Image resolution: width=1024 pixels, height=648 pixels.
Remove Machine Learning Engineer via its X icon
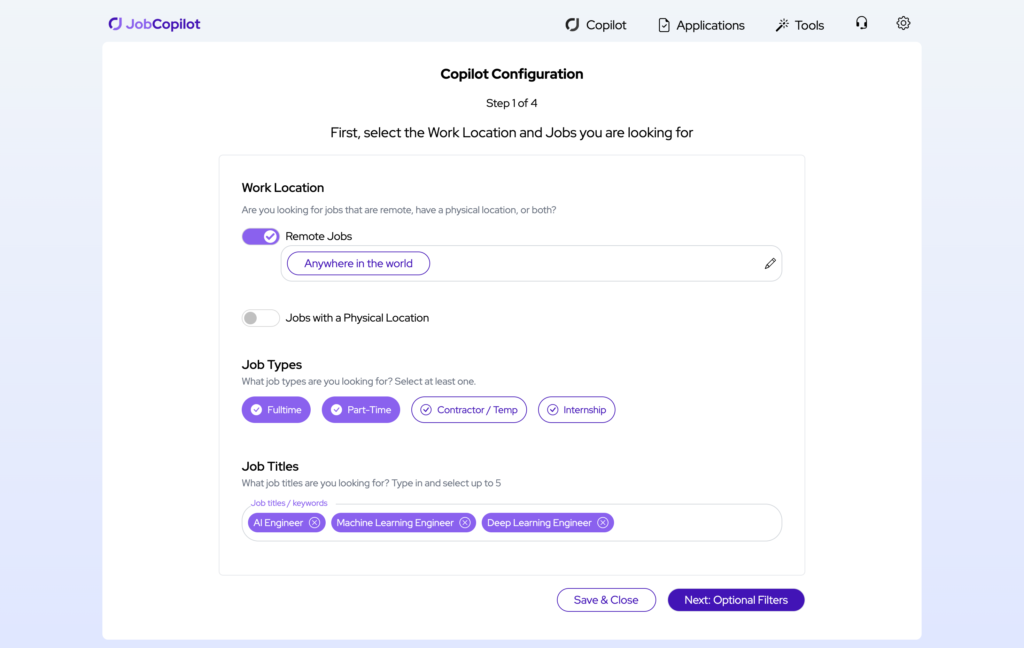tap(464, 522)
